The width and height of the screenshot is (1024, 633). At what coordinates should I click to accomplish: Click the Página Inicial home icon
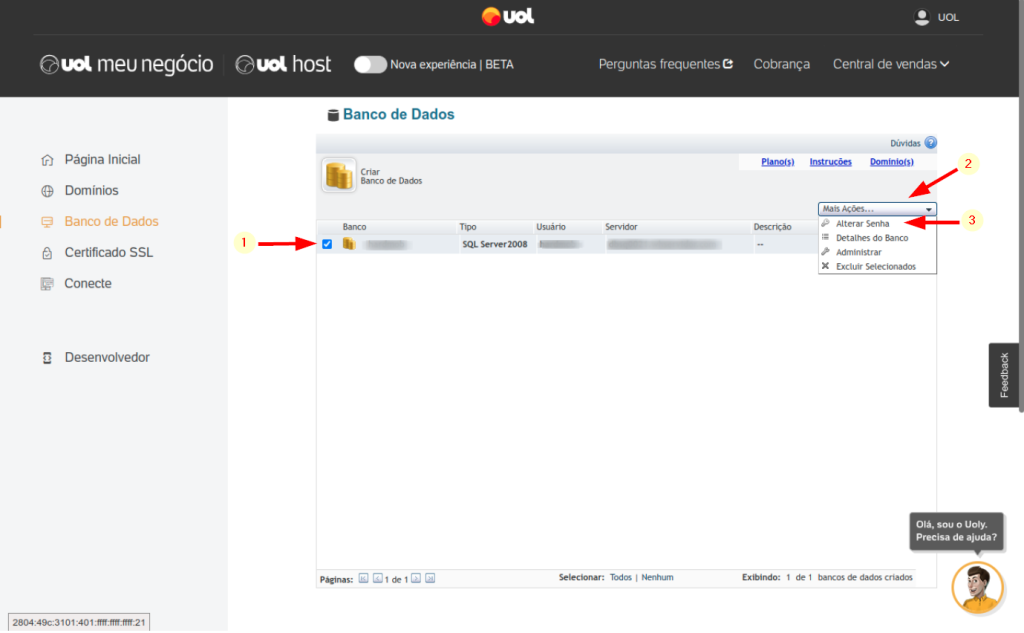click(47, 160)
